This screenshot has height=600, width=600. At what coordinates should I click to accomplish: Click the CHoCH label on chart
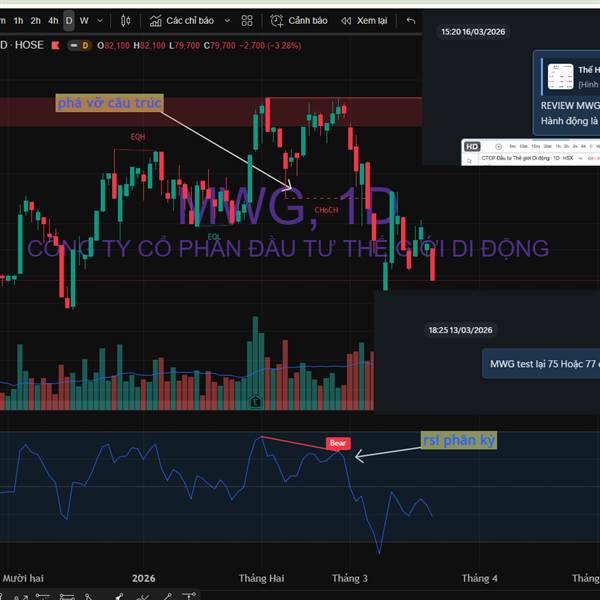pyautogui.click(x=326, y=210)
